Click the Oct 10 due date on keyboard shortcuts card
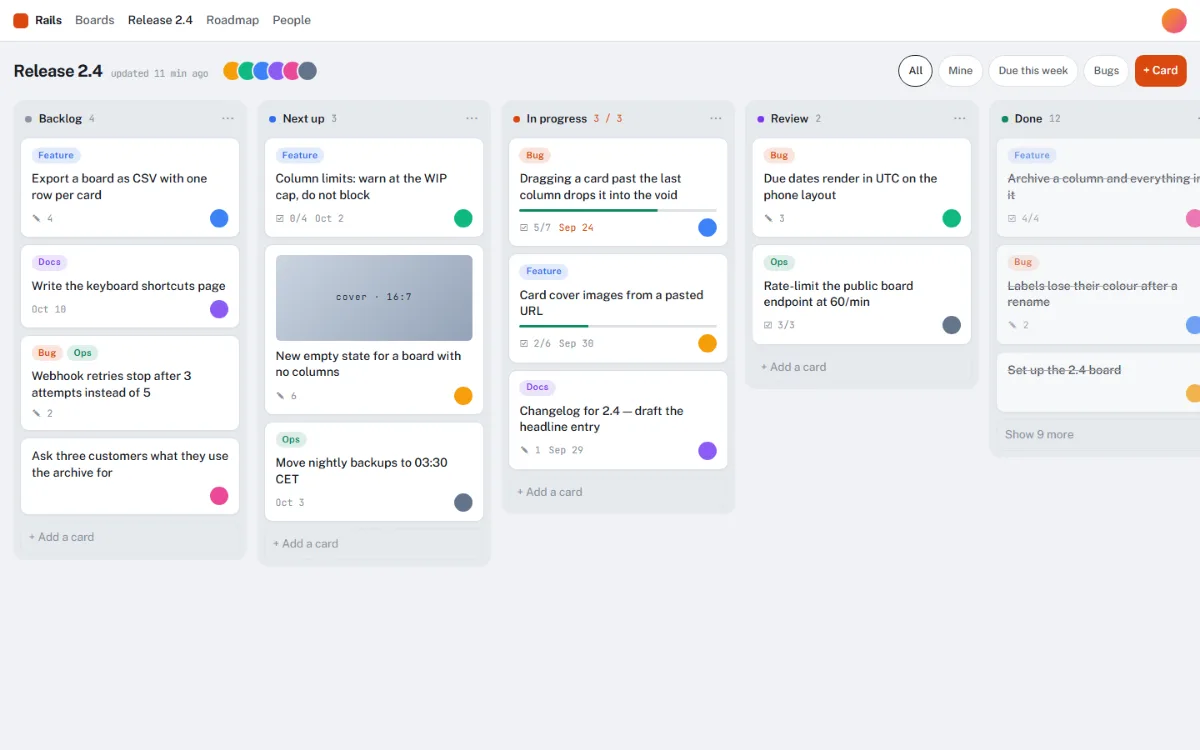The height and width of the screenshot is (750, 1200). (x=49, y=309)
